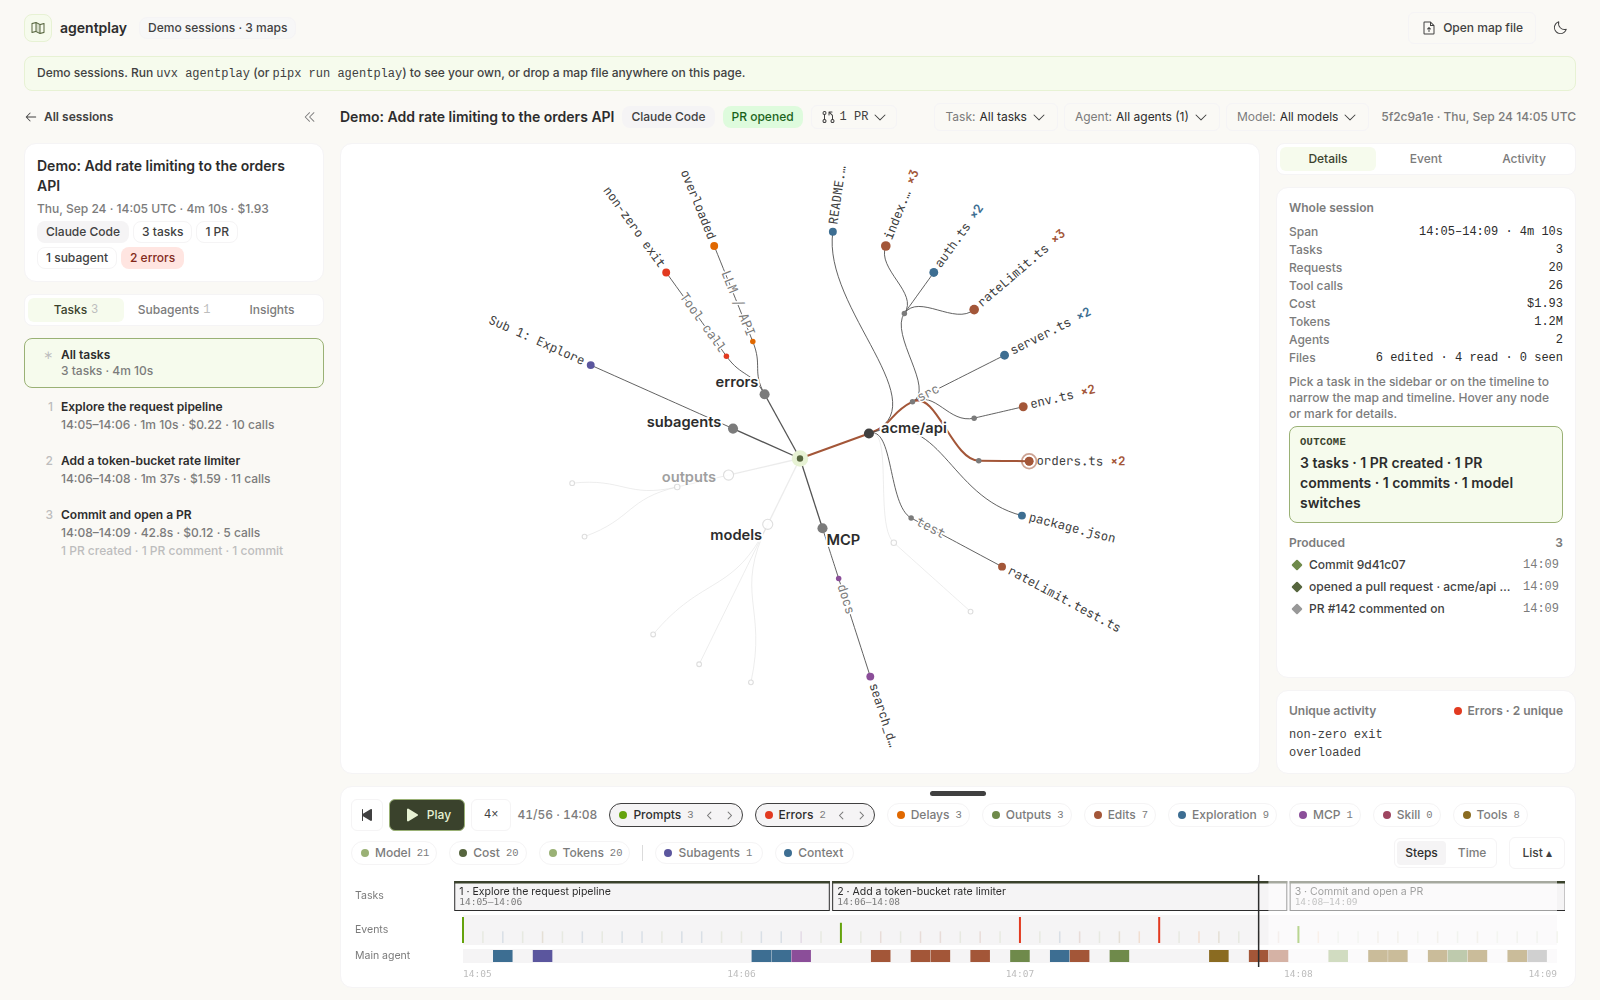Open the Agent: All agents dropdown
Image resolution: width=1600 pixels, height=1000 pixels.
(1141, 117)
